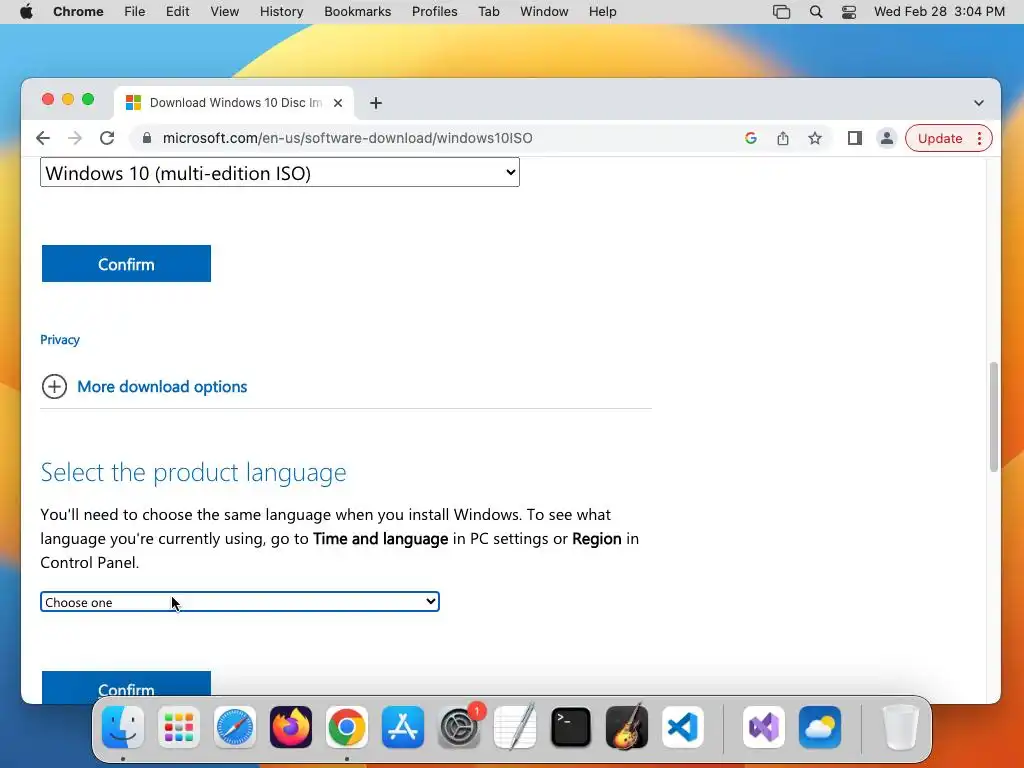Open the tab search chevron
The height and width of the screenshot is (768, 1024).
tap(978, 103)
